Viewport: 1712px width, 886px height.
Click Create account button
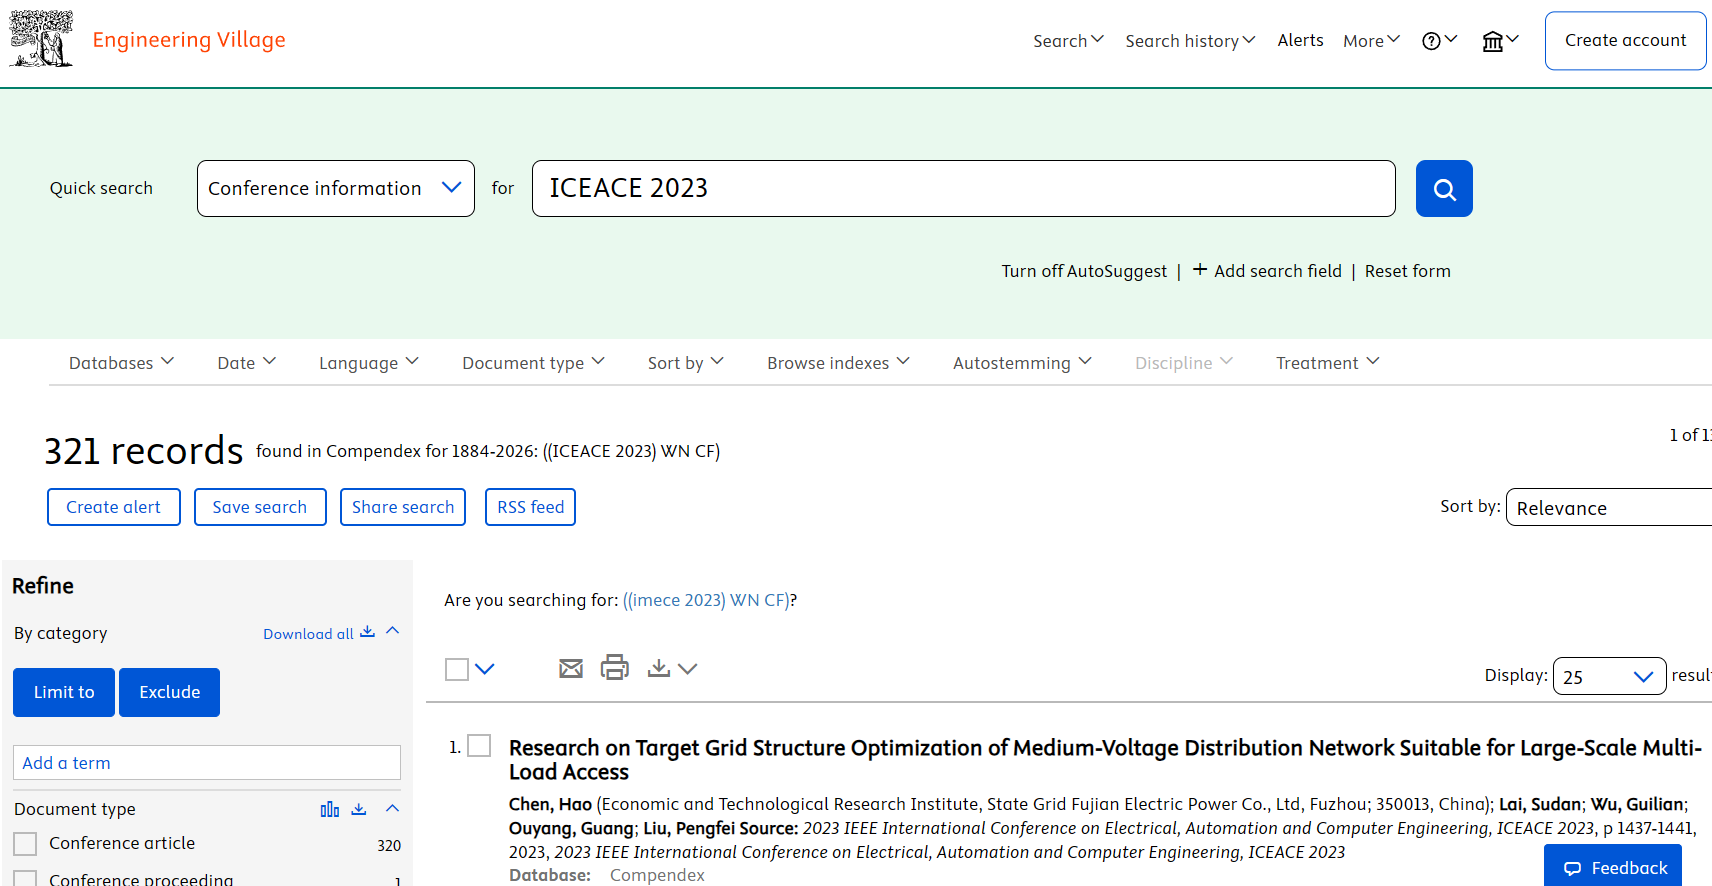point(1625,41)
